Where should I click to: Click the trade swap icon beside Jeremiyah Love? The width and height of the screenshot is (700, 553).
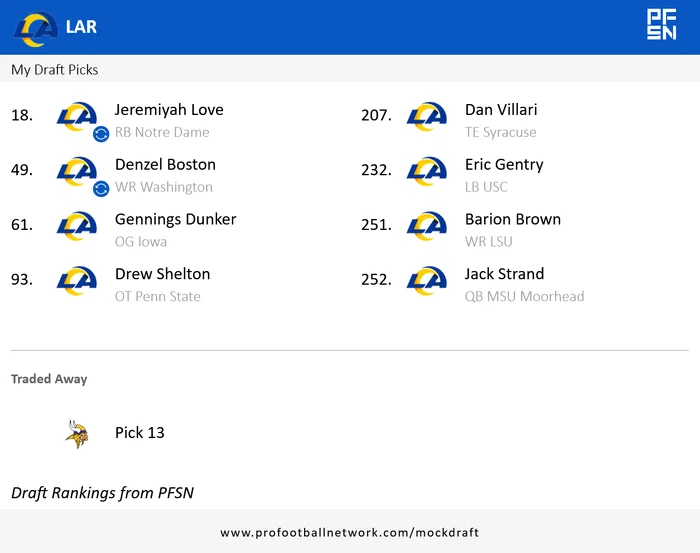[x=100, y=134]
